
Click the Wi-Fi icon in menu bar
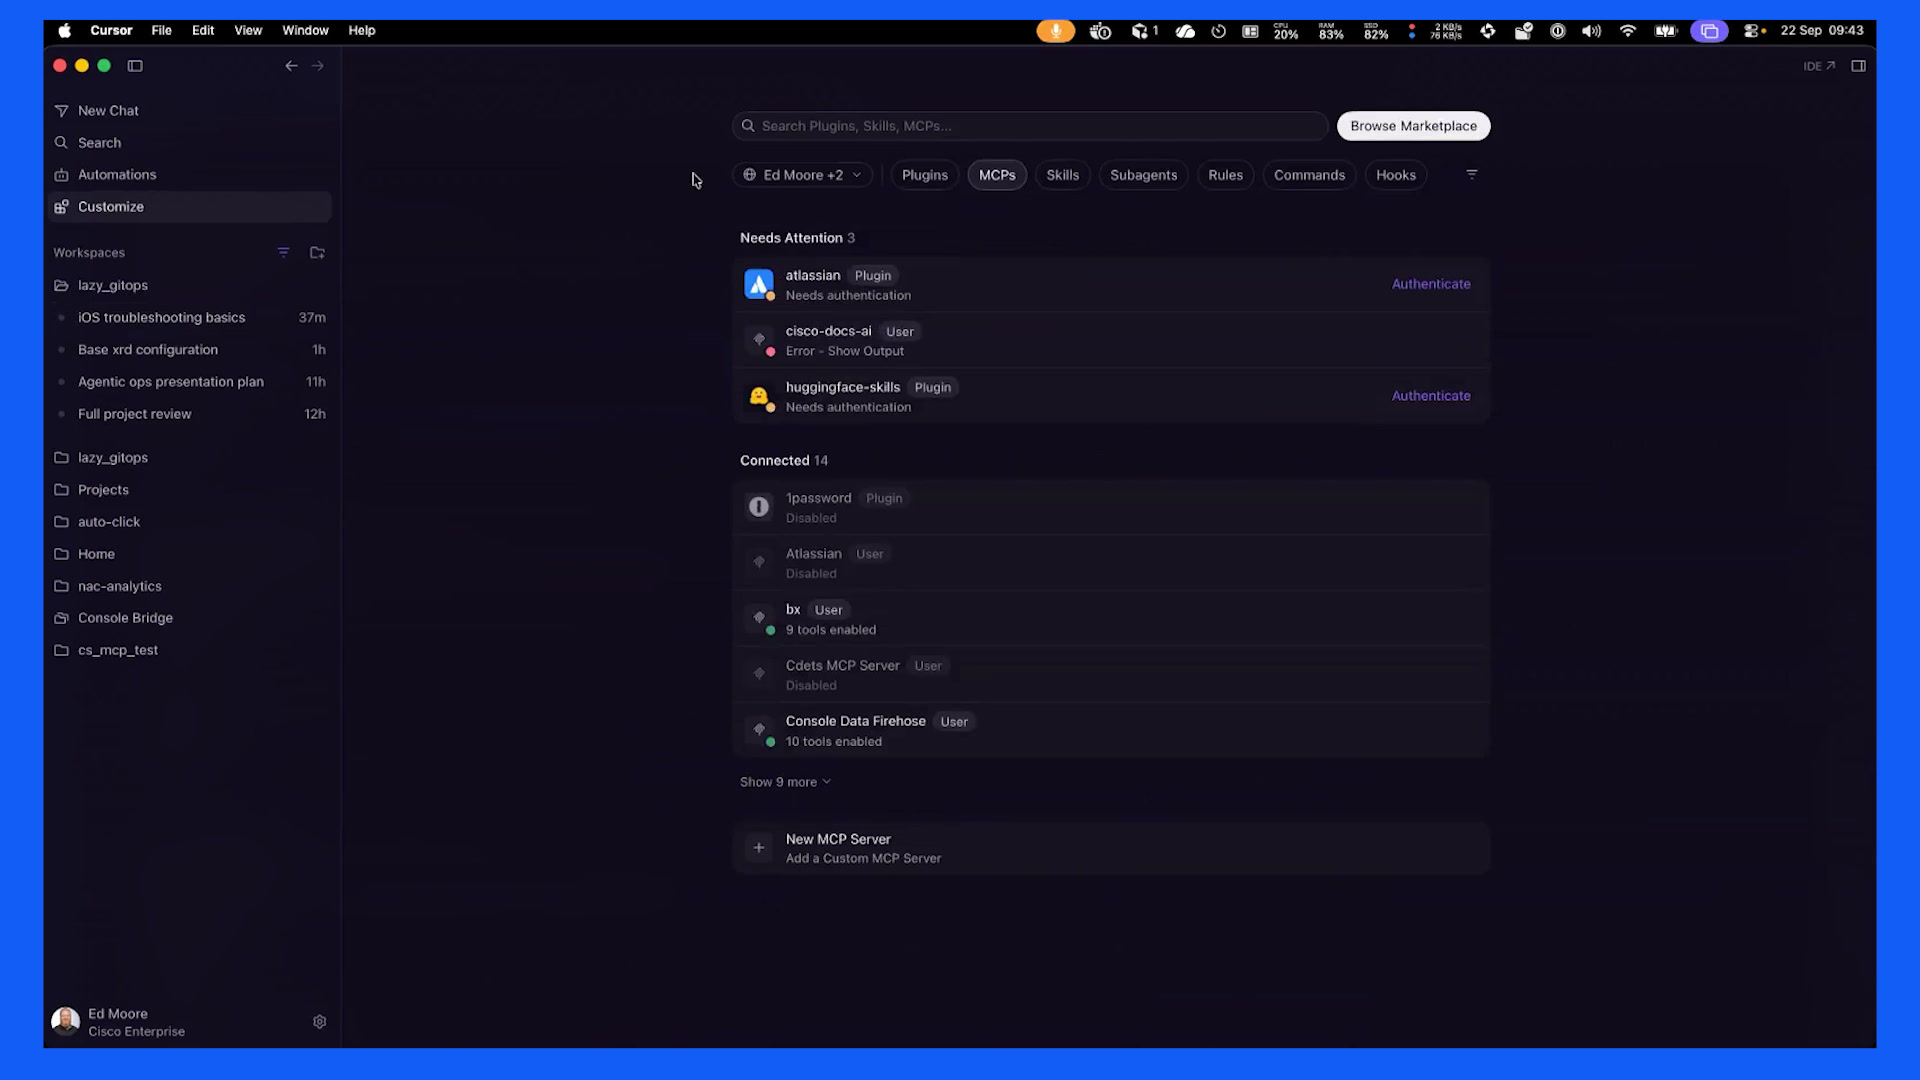[x=1628, y=31]
